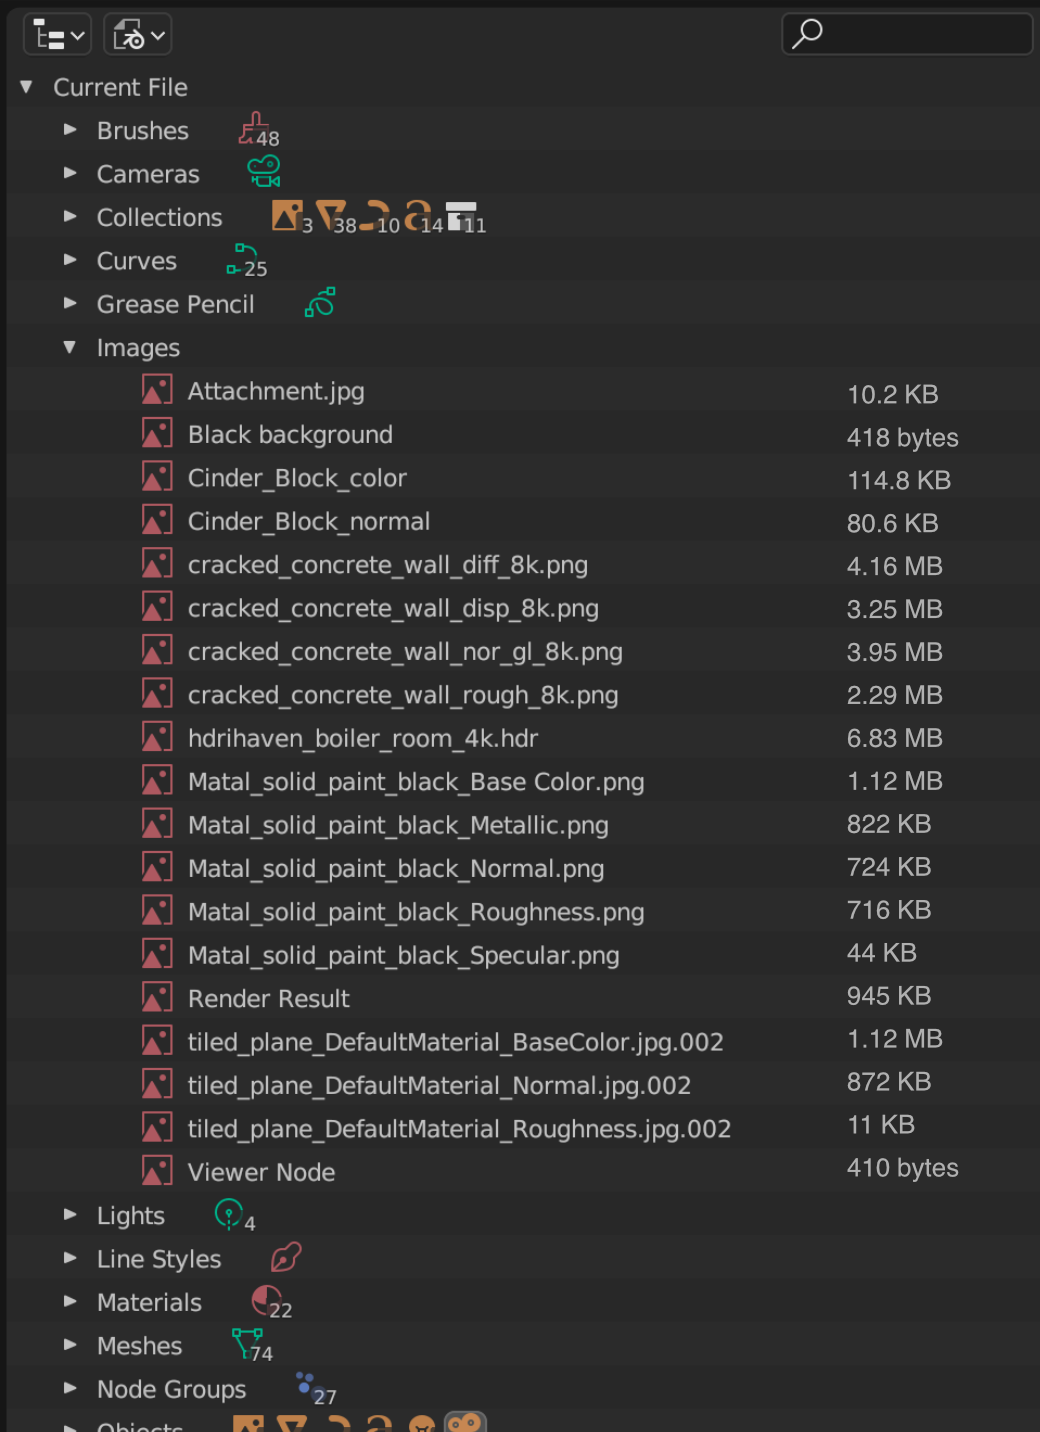Click the Cameras data icon

pos(264,171)
